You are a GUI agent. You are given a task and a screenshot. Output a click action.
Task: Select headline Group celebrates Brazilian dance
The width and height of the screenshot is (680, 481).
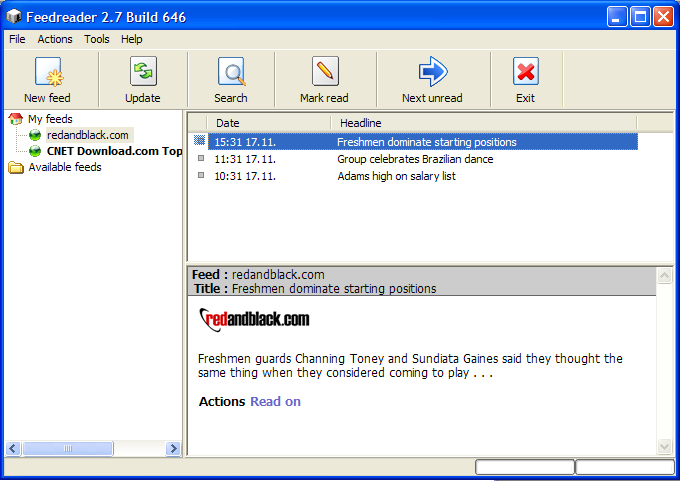click(415, 159)
